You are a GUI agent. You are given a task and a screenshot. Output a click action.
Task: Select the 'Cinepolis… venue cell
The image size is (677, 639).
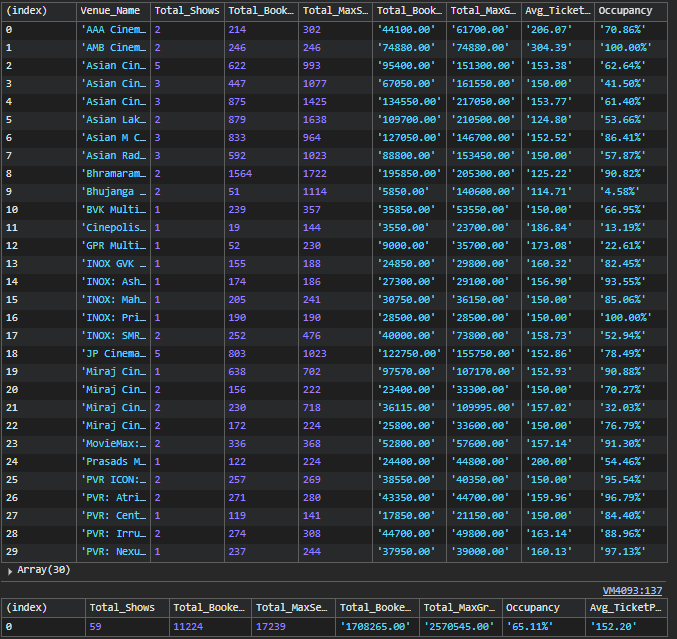(114, 228)
